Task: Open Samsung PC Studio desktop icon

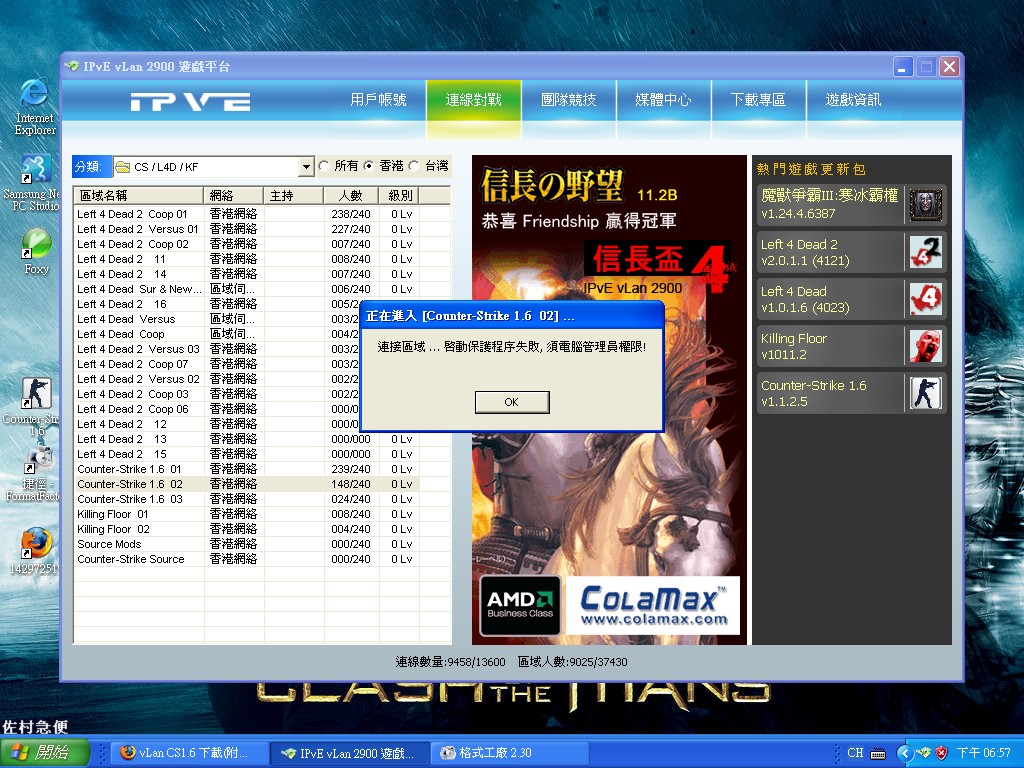Action: pos(33,183)
